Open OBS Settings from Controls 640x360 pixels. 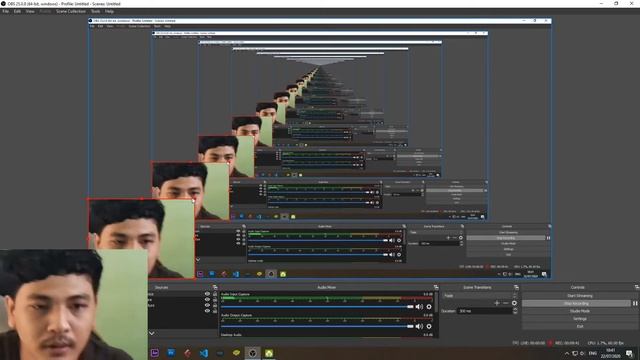580,319
